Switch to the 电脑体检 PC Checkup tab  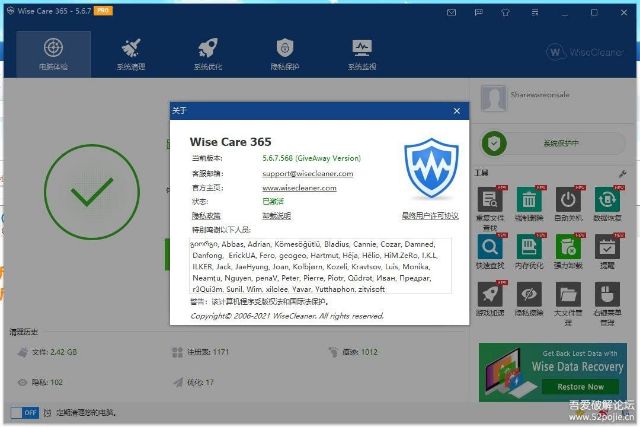(x=53, y=54)
